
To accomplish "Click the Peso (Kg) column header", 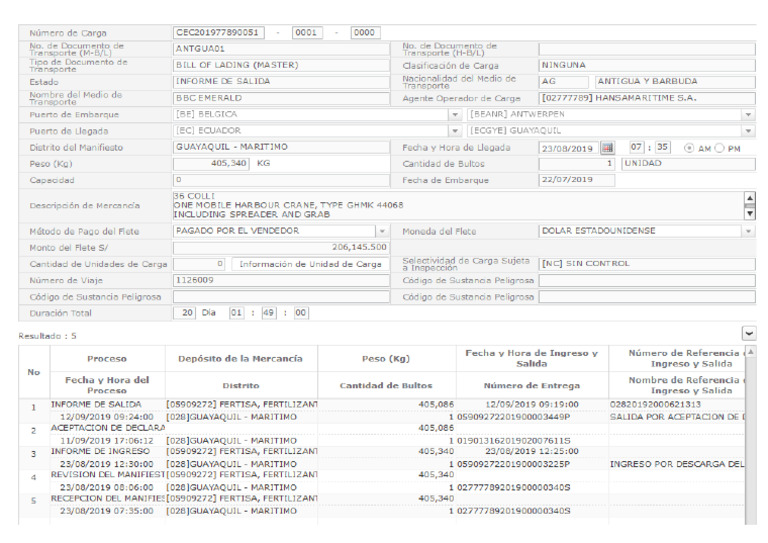I will pos(386,359).
